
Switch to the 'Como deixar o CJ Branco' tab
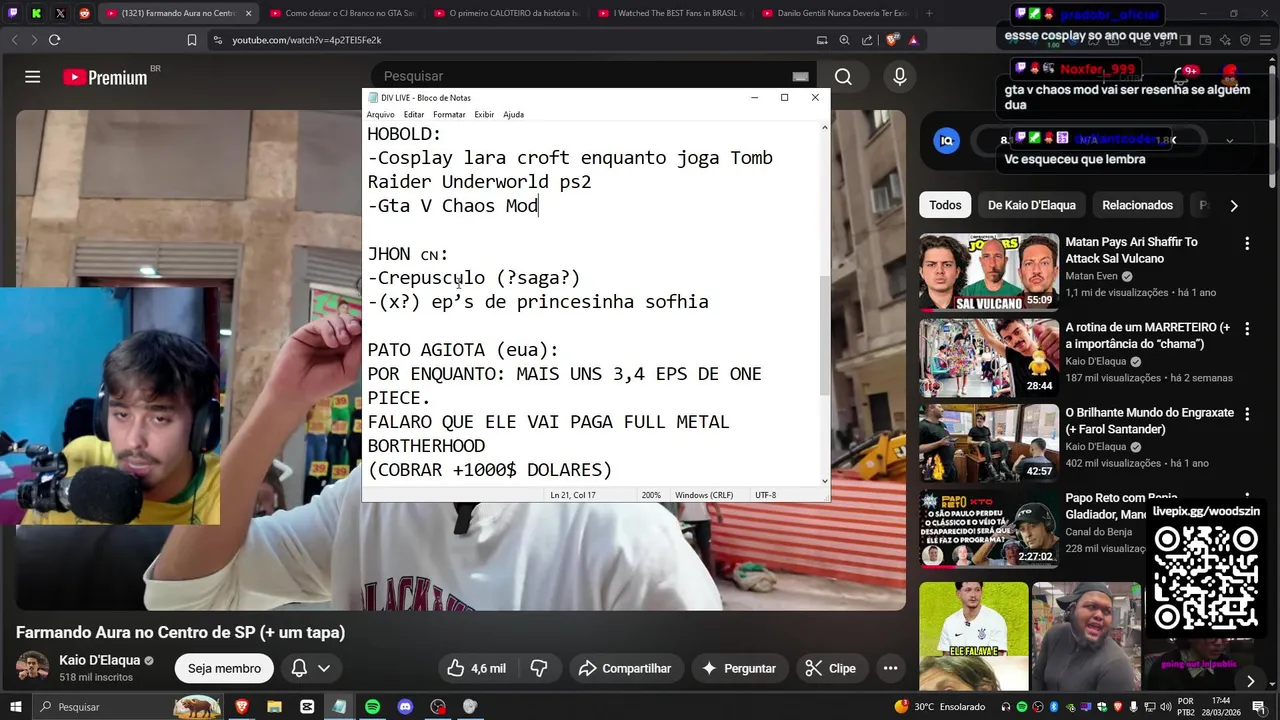click(342, 13)
